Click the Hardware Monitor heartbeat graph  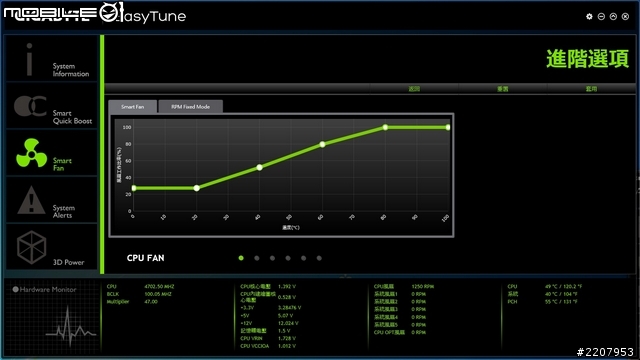tap(71, 328)
